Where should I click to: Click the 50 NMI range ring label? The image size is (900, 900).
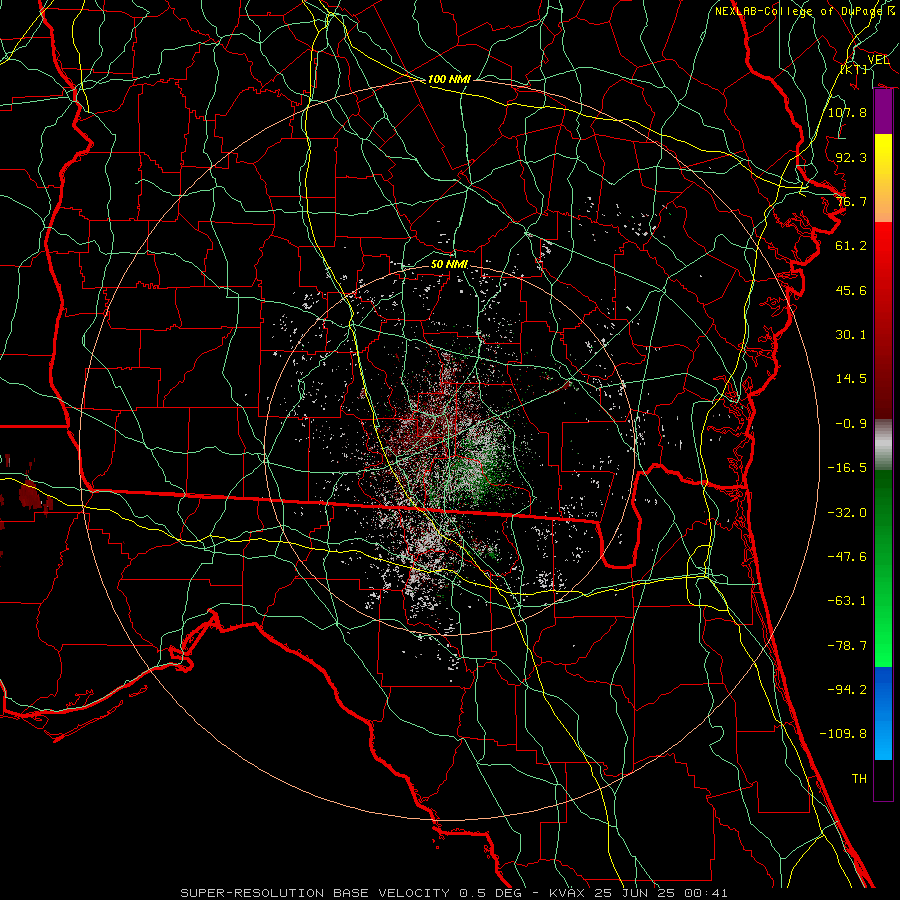point(449,264)
